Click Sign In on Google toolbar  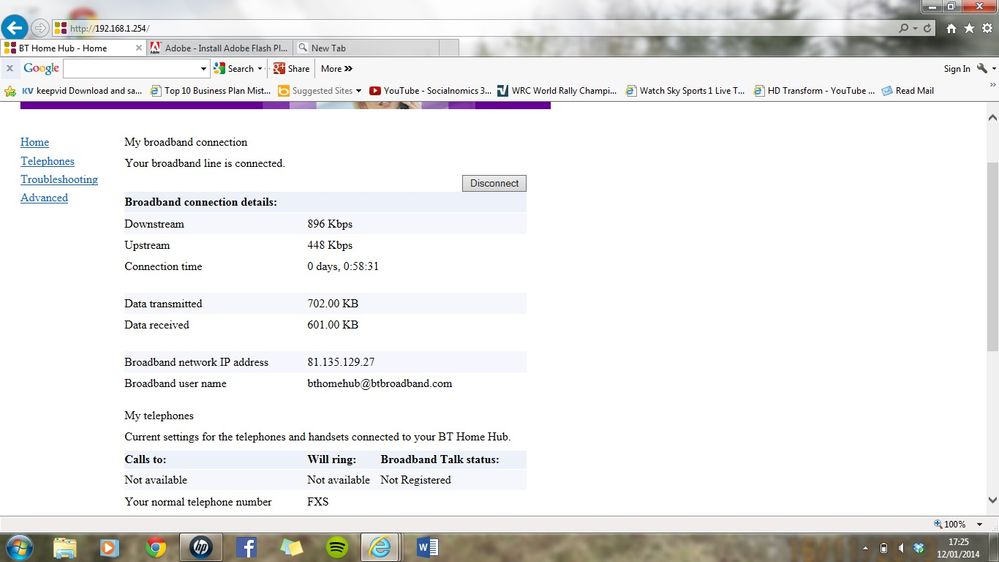[x=957, y=68]
